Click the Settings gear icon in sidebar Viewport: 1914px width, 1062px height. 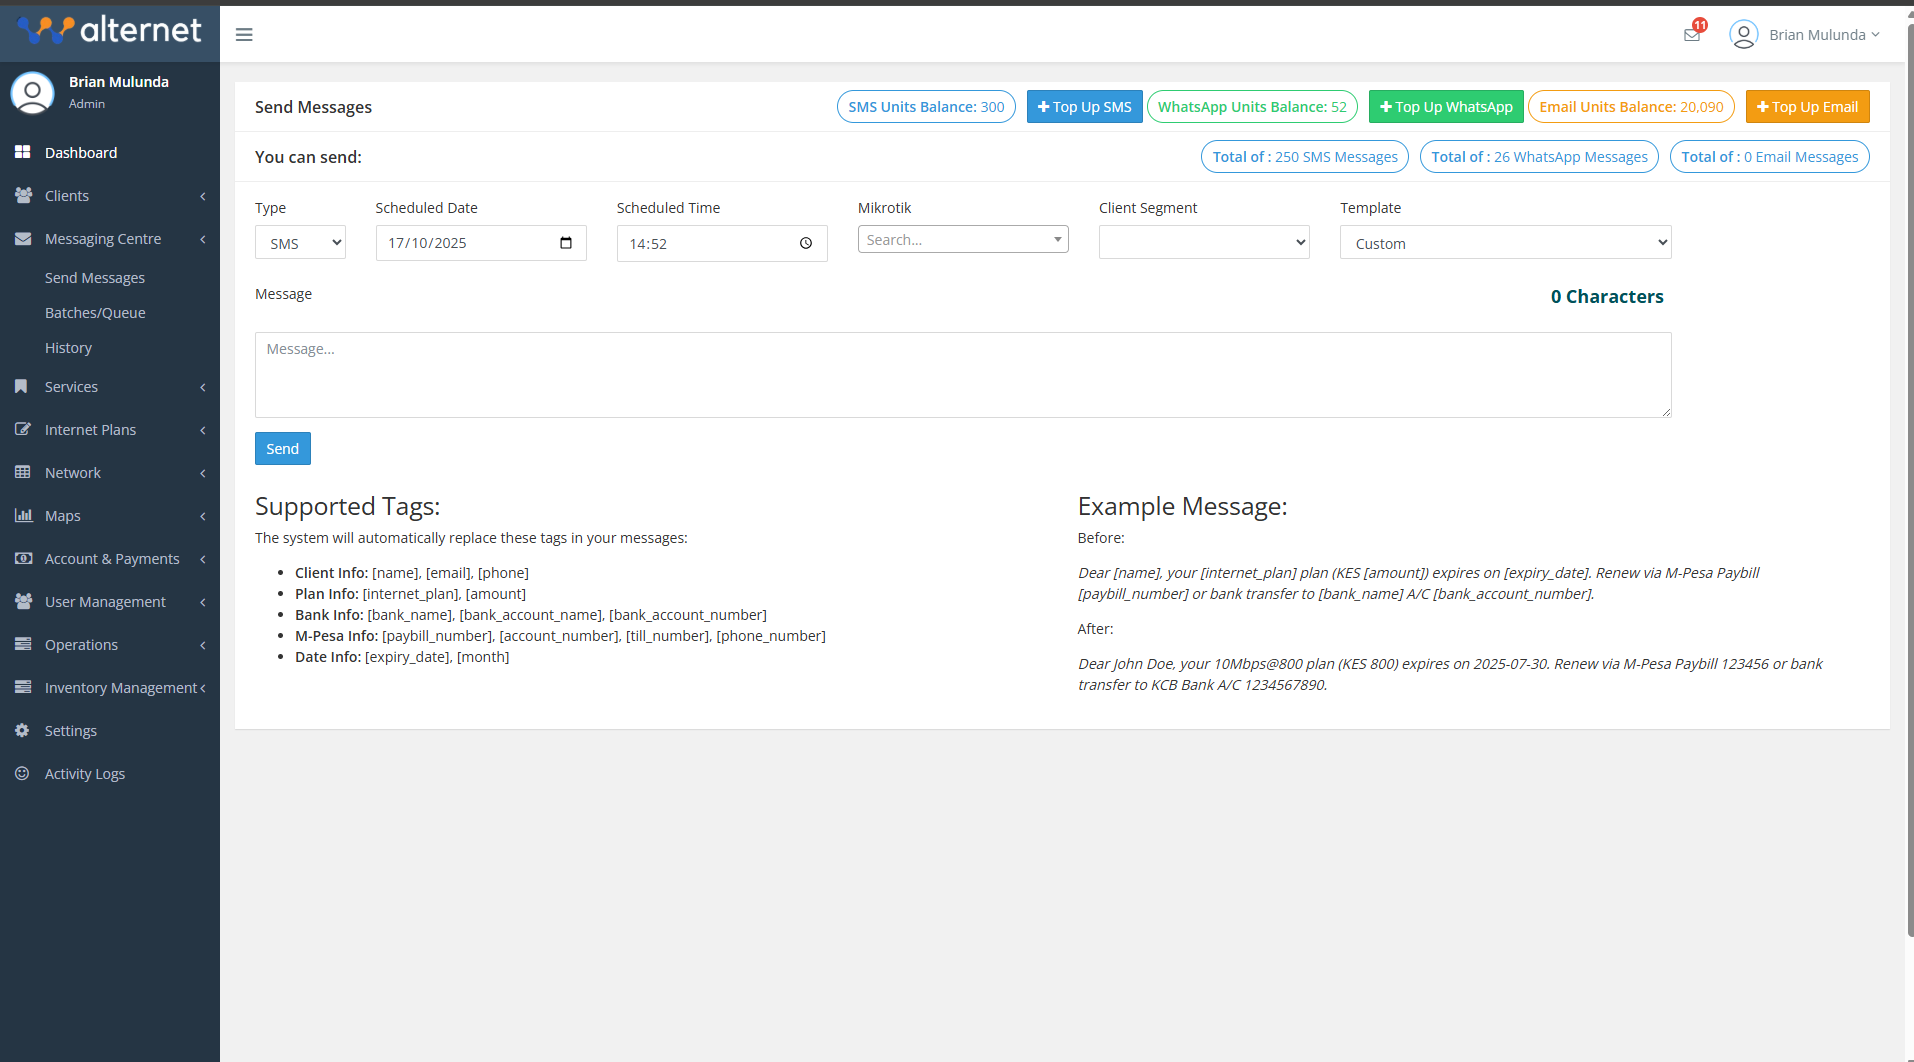tap(22, 731)
